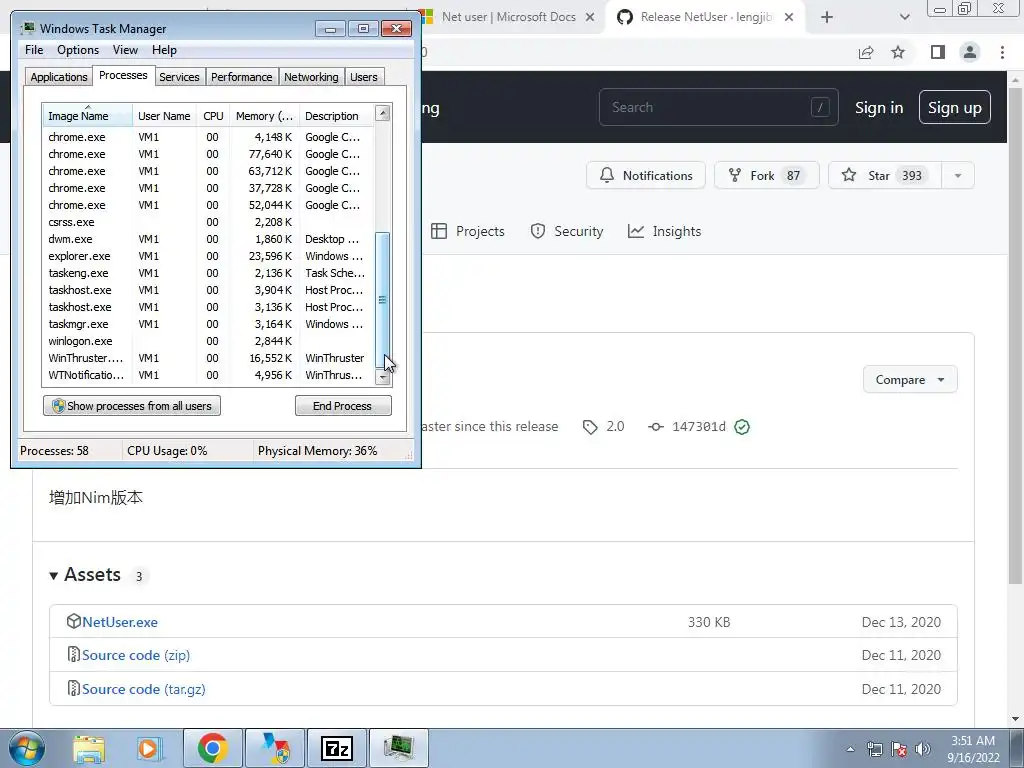Viewport: 1024px width, 768px height.
Task: Select the Task Manager taskbar icon
Action: [x=399, y=748]
